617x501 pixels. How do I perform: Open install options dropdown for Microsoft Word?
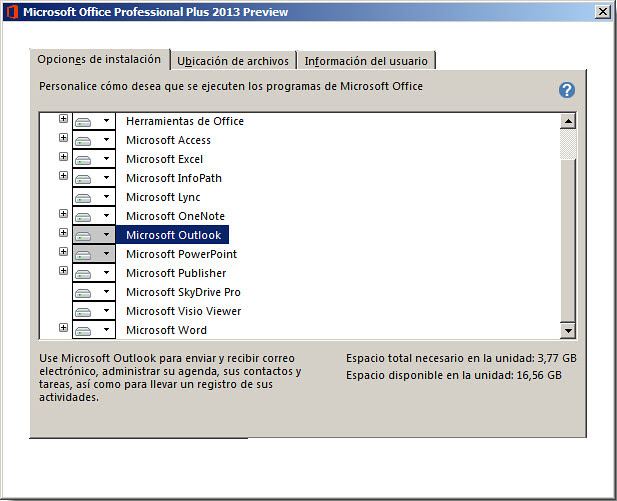pyautogui.click(x=94, y=330)
